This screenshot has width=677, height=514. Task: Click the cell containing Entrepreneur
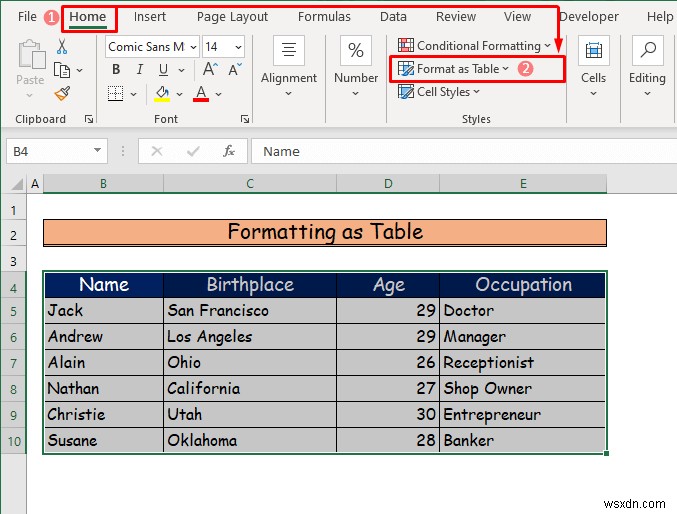[x=523, y=414]
